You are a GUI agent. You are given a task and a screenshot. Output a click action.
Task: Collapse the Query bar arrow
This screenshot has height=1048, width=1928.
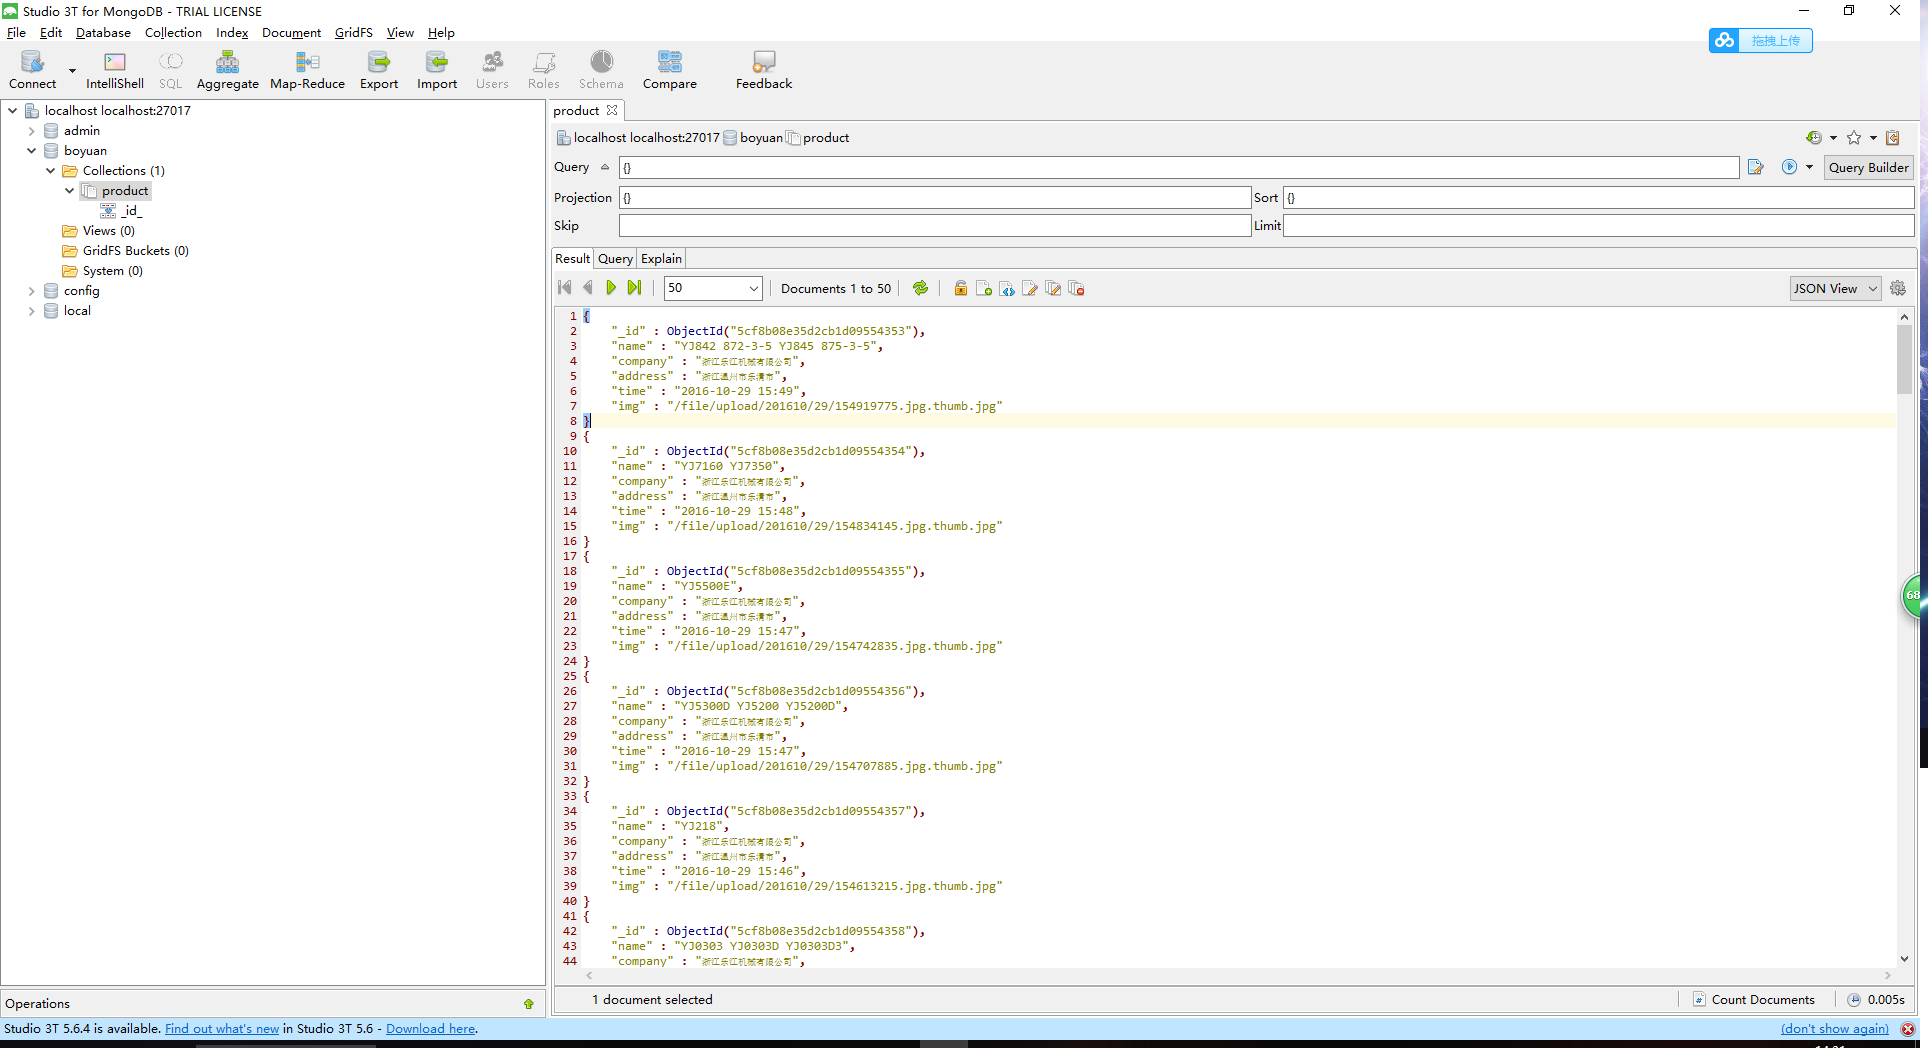[x=605, y=167]
